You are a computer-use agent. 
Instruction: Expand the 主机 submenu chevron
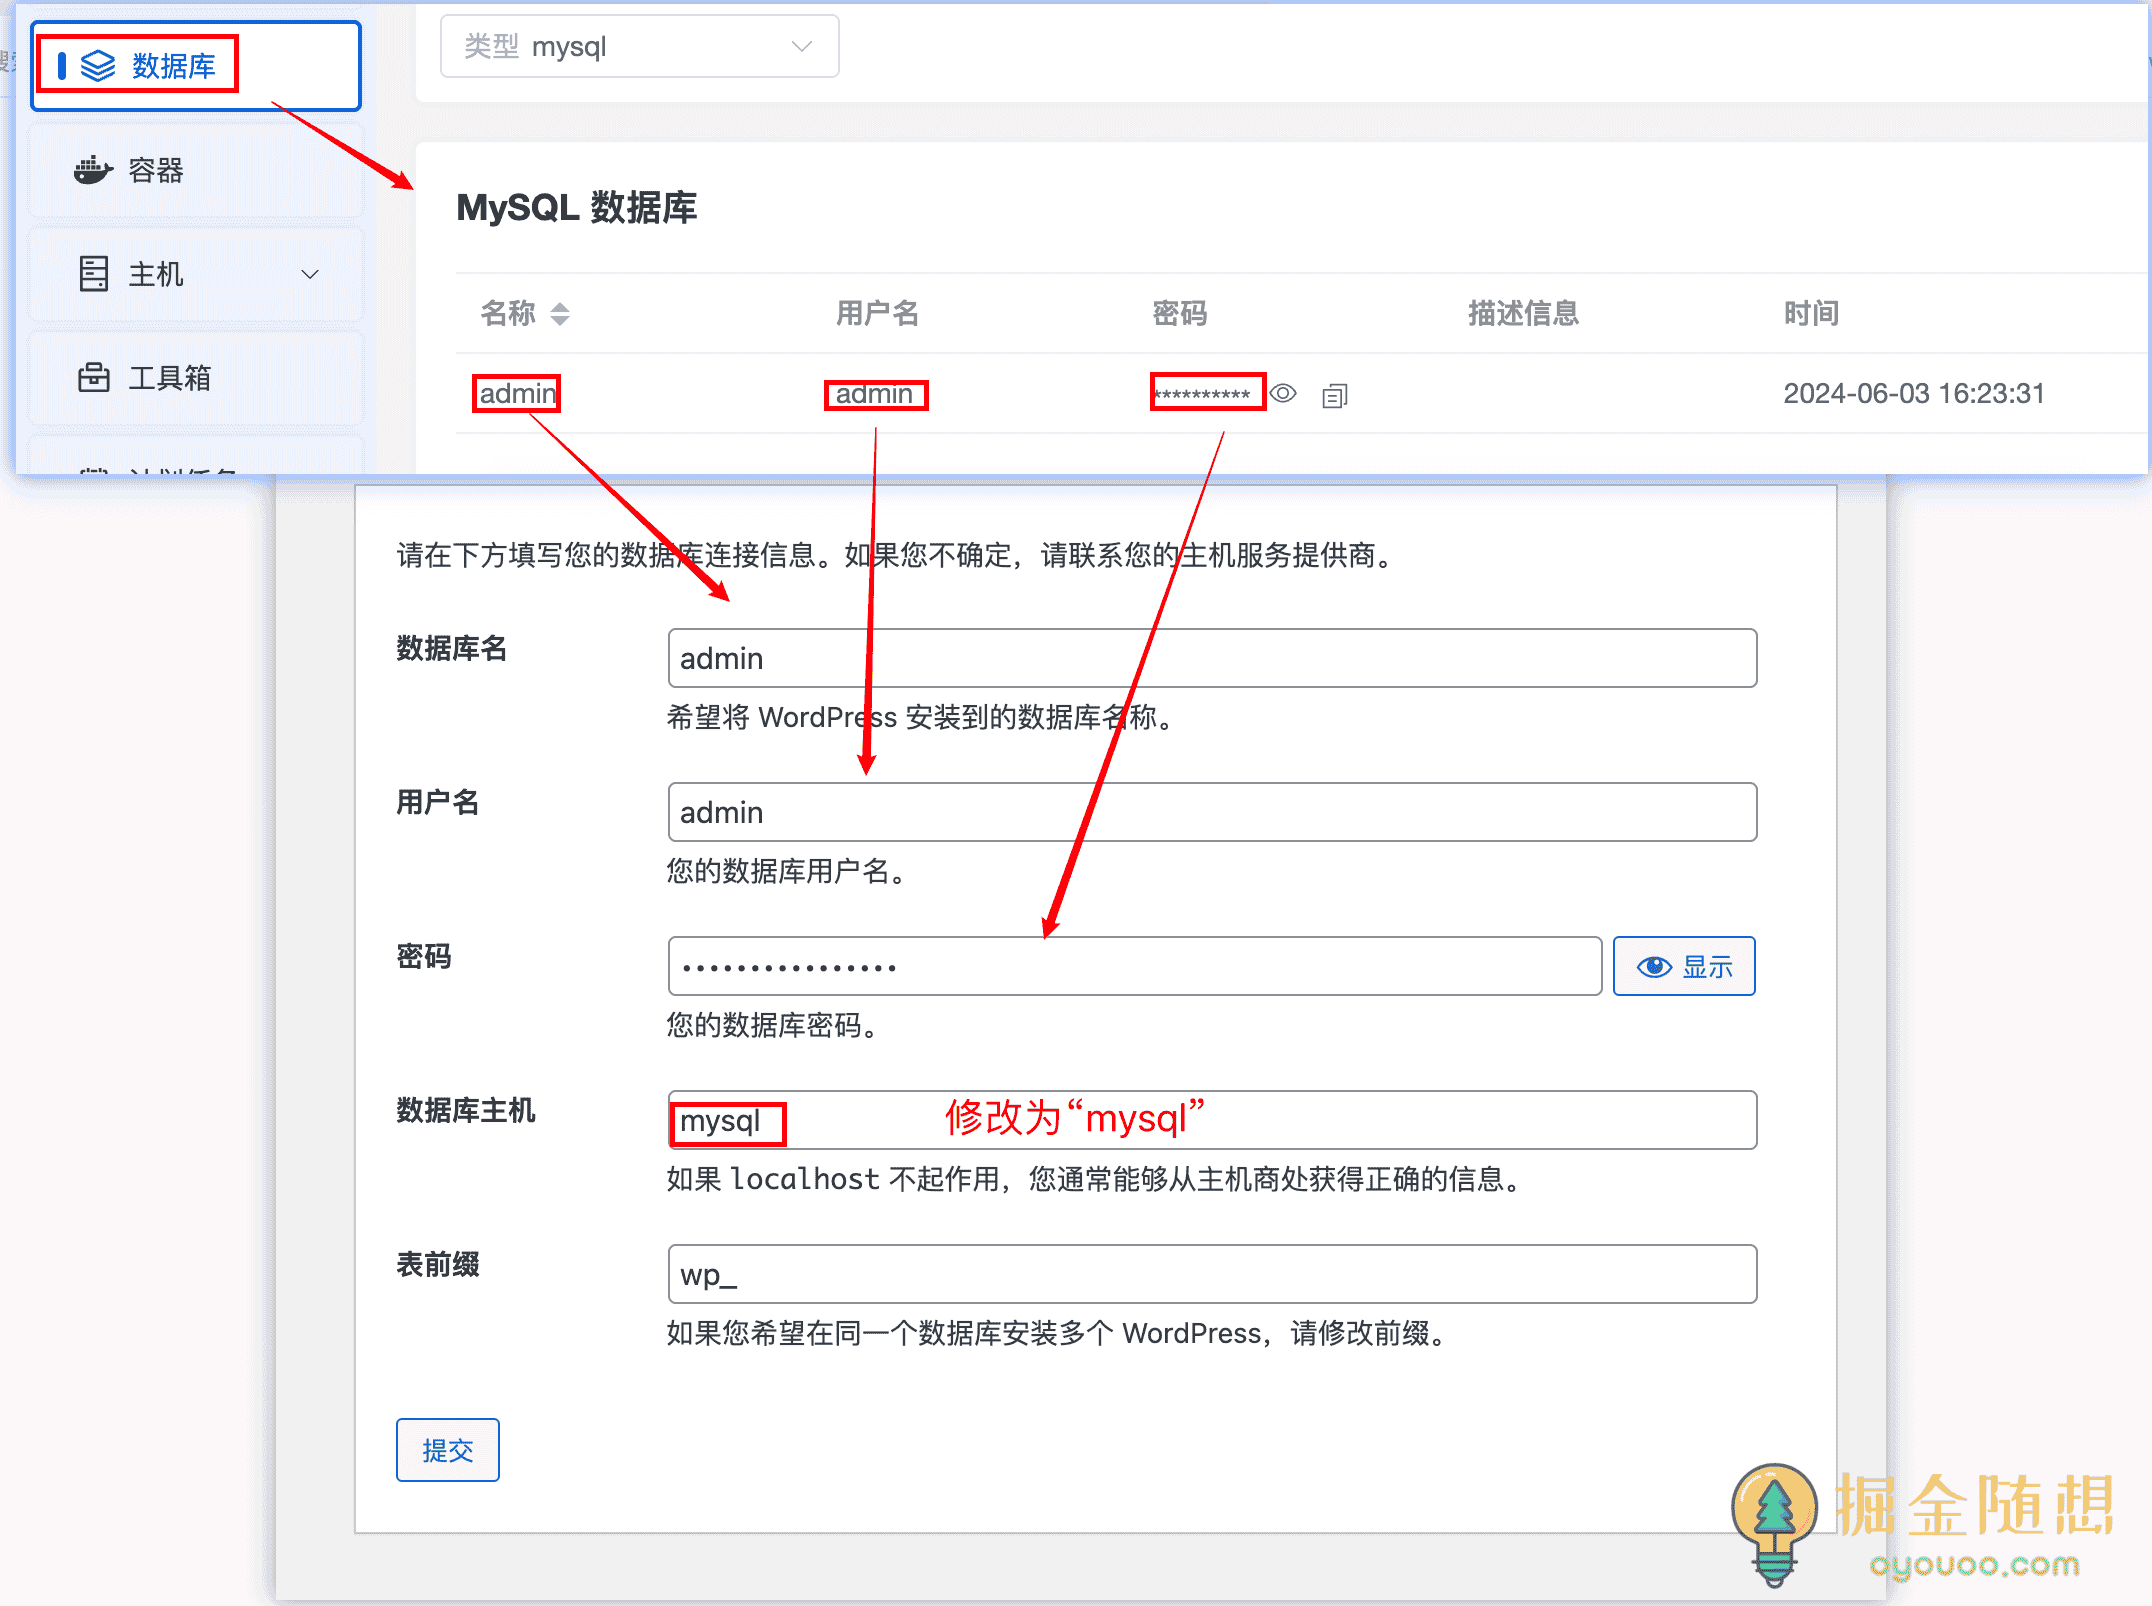point(310,274)
